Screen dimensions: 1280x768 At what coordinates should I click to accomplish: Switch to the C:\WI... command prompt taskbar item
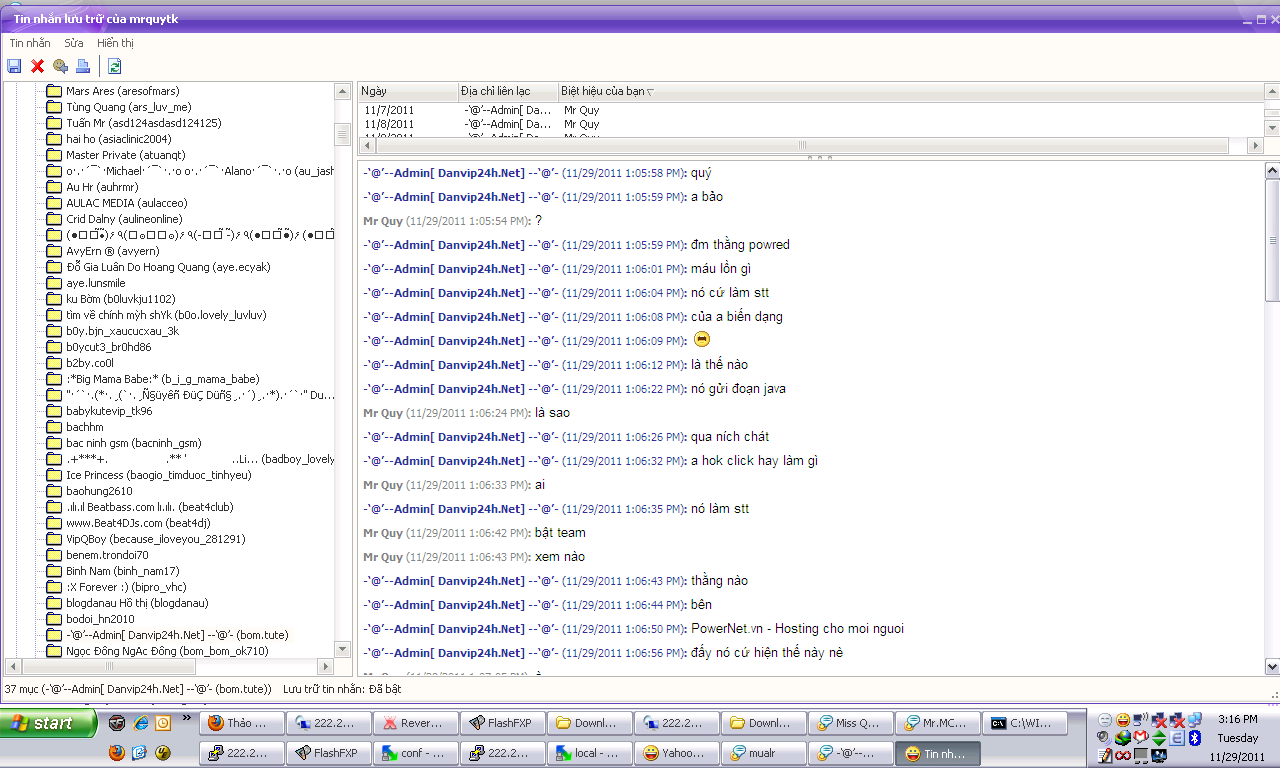point(1024,723)
